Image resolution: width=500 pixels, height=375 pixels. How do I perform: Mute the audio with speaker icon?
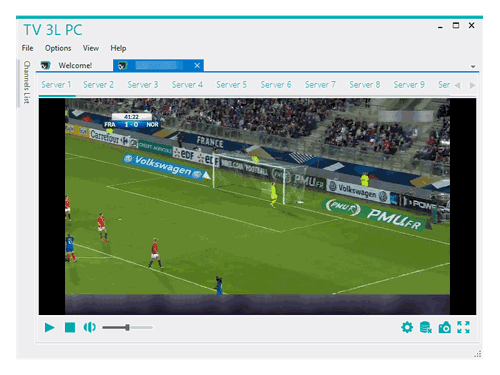click(89, 328)
